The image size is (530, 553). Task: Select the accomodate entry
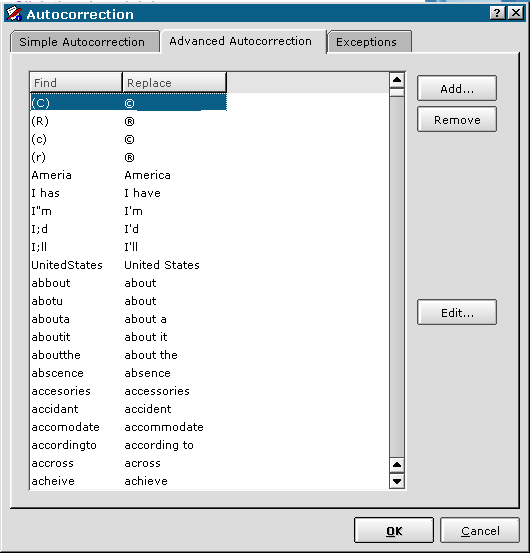click(128, 427)
